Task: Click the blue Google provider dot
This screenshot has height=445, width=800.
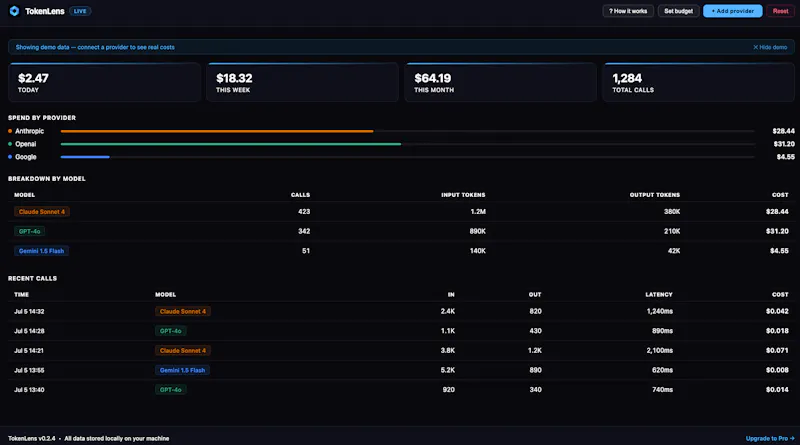Action: tap(10, 157)
